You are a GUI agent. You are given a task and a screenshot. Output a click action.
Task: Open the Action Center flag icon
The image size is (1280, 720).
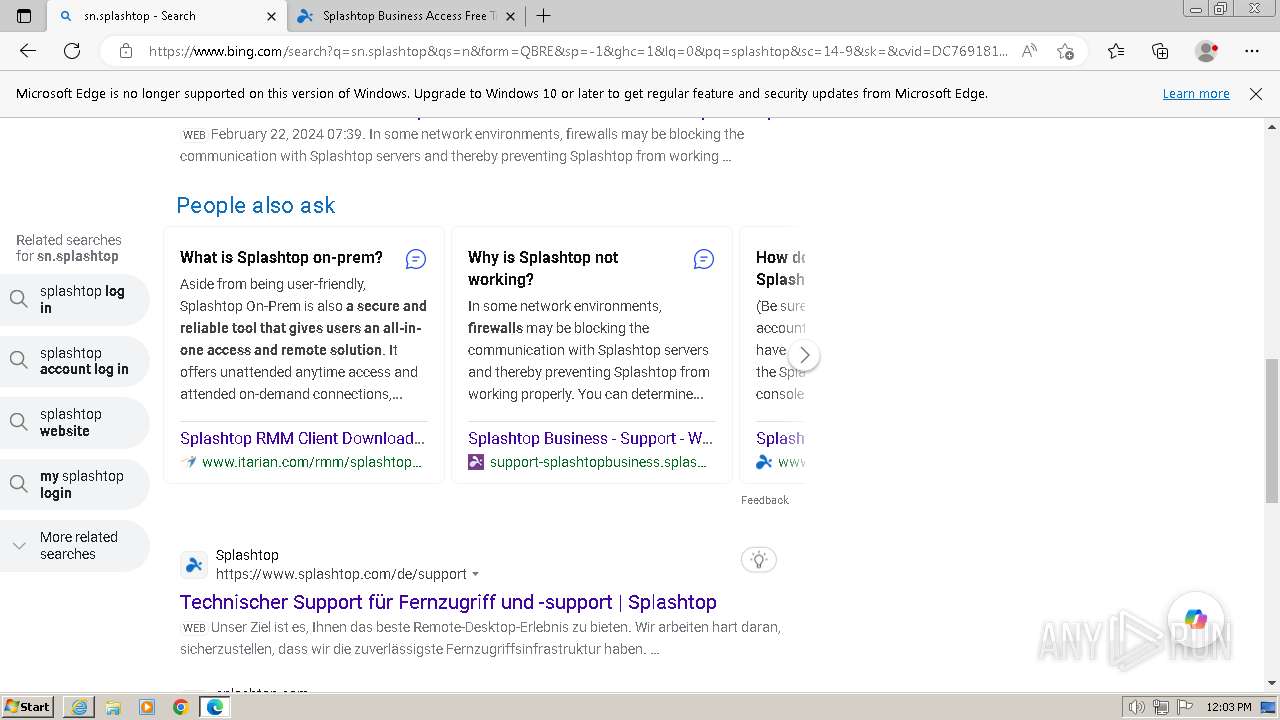(1185, 707)
